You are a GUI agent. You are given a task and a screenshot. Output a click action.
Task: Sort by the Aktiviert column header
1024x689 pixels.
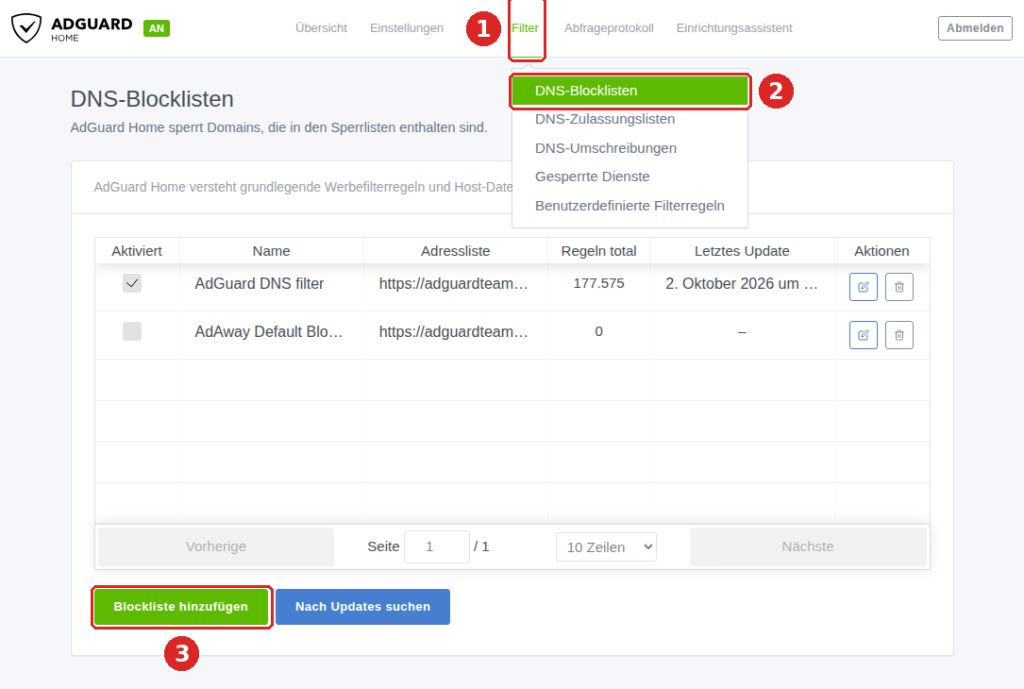136,251
